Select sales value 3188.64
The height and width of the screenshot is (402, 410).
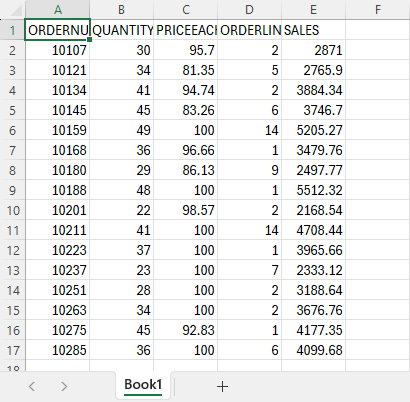314,290
